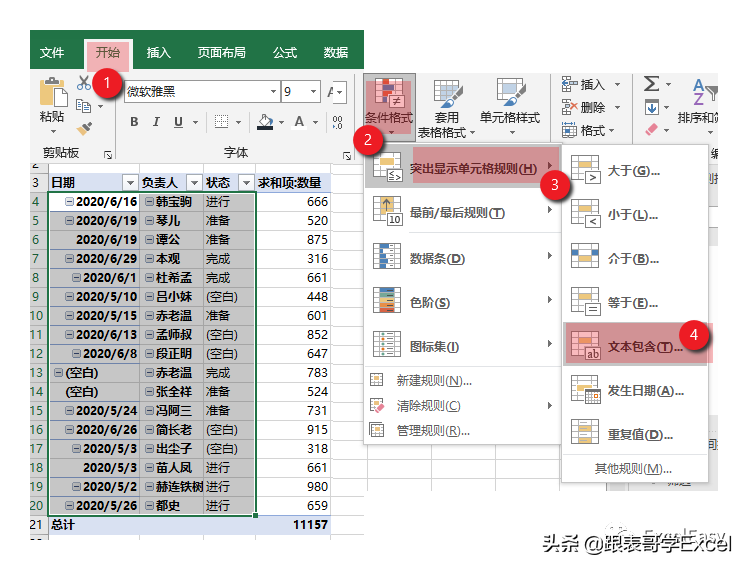Open 图标集 submenu
Image resolution: width=748 pixels, height=570 pixels.
tap(463, 346)
